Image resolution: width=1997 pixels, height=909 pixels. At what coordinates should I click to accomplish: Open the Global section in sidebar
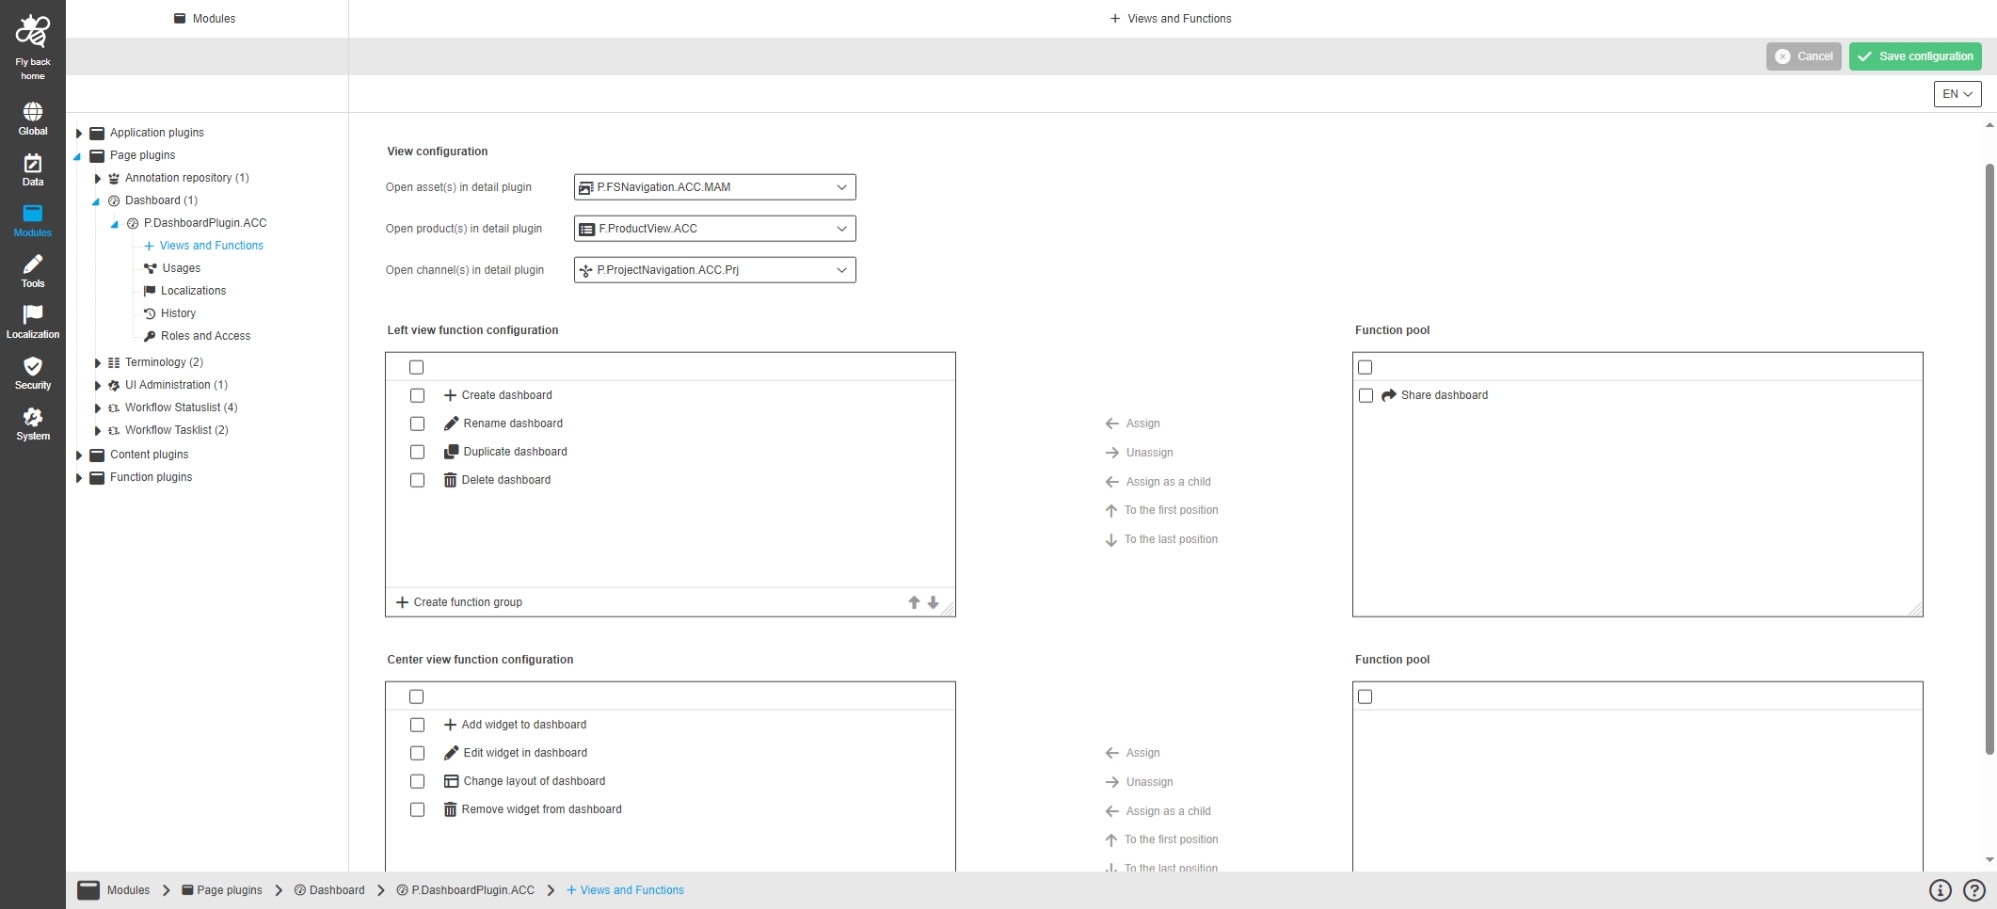tap(33, 119)
